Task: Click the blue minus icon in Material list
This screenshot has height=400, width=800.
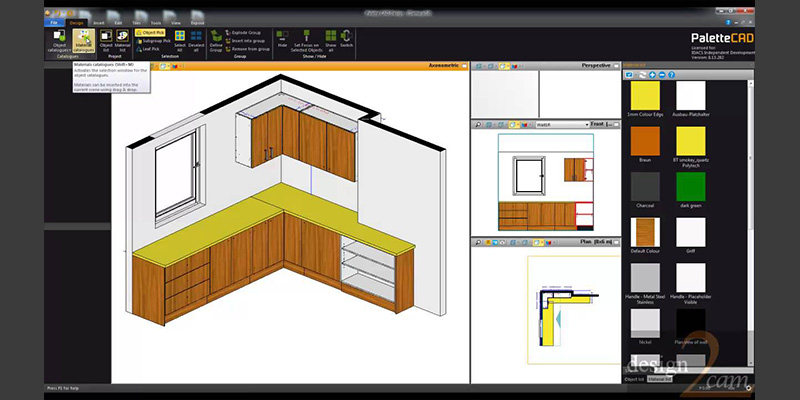Action: (x=662, y=75)
